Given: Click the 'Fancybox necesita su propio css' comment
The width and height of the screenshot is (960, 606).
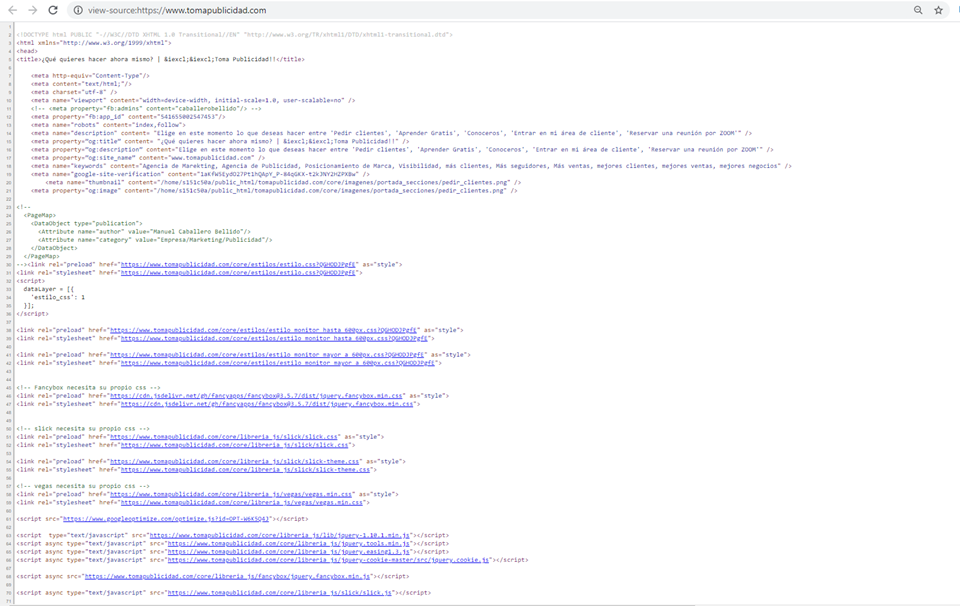Looking at the screenshot, I should click(89, 387).
